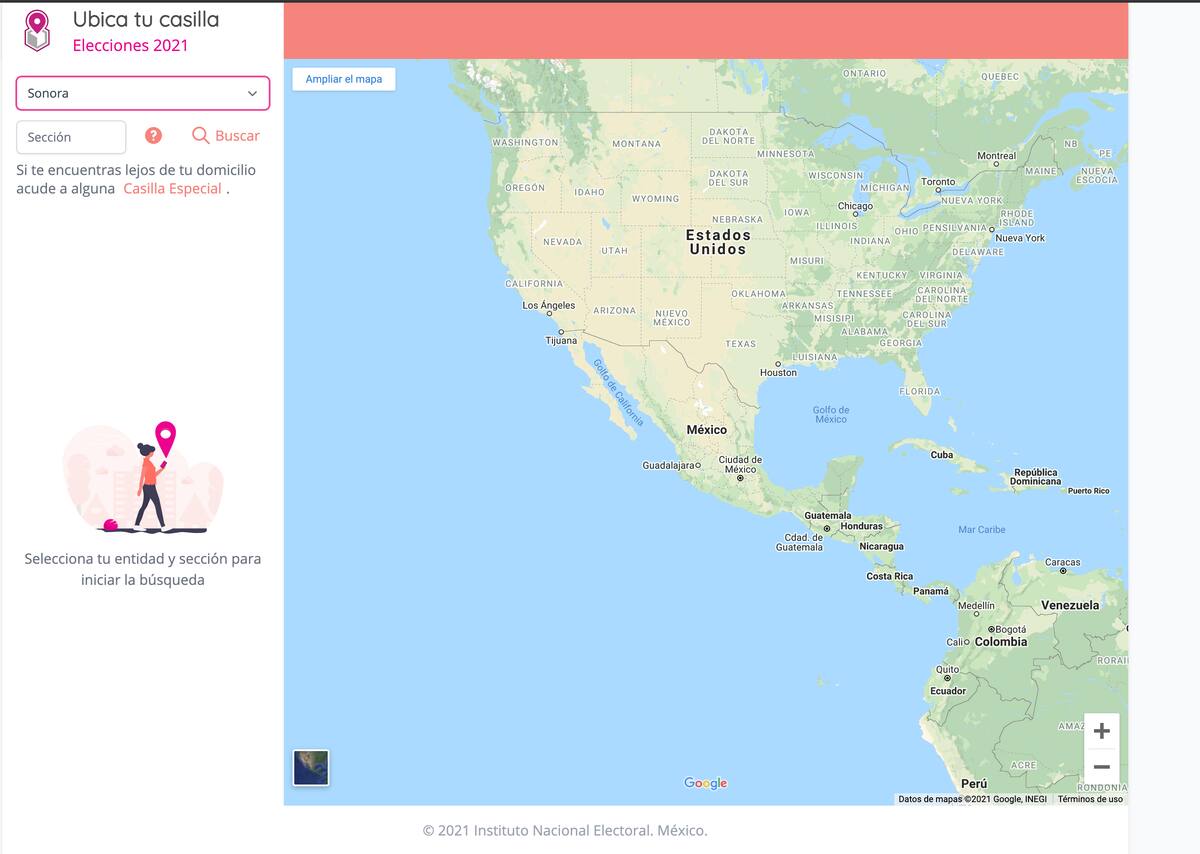The image size is (1200, 854).
Task: Zoom out with the map minus button
Action: [x=1101, y=767]
